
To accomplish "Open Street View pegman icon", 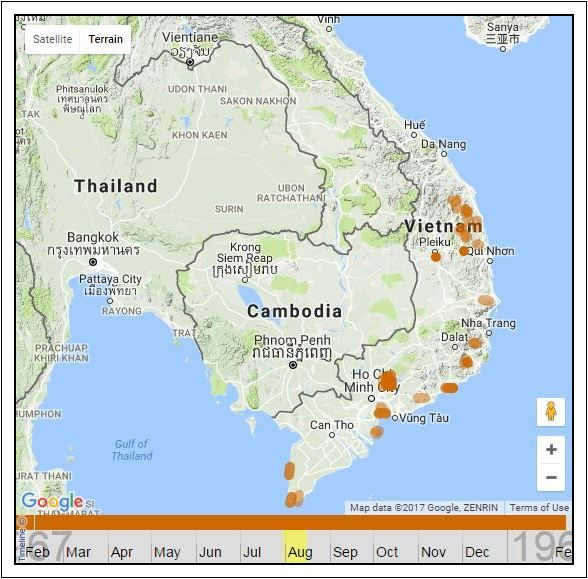I will 550,412.
